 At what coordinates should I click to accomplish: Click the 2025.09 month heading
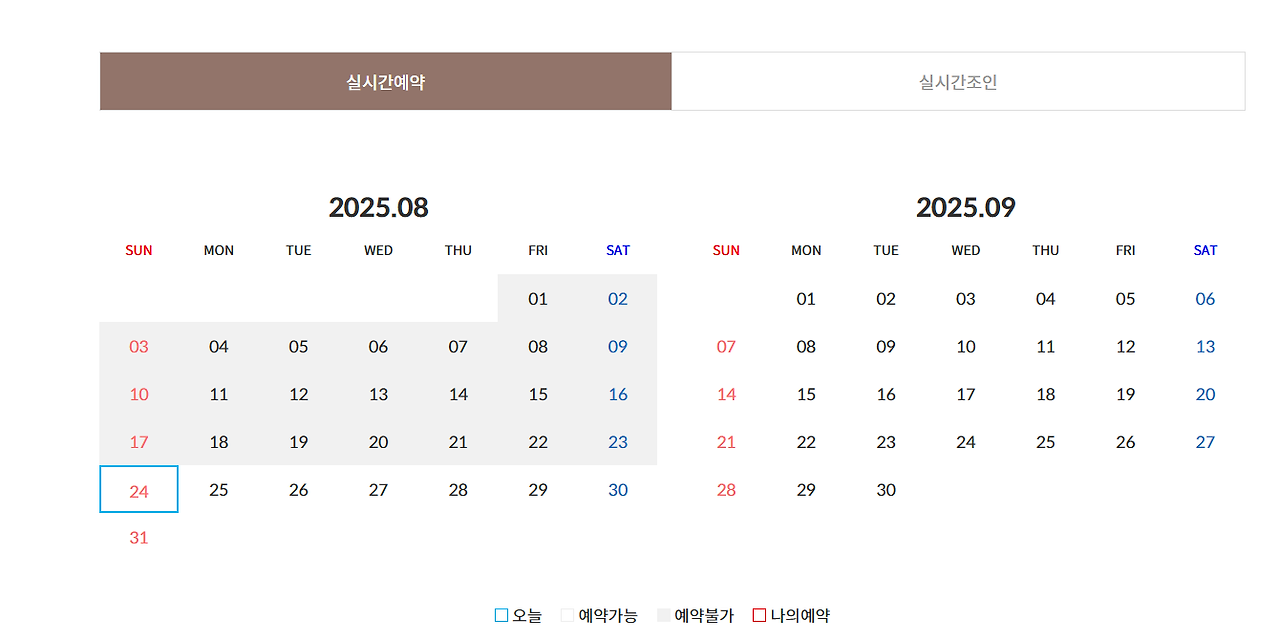tap(966, 207)
